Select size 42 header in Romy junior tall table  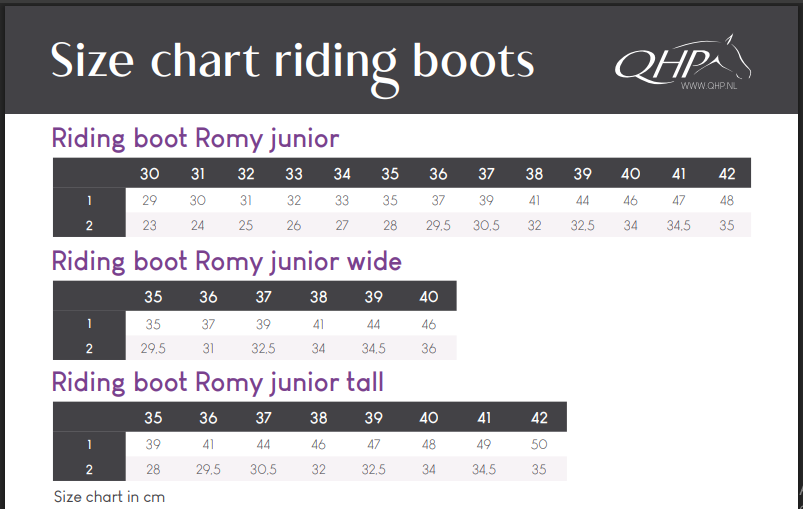click(x=539, y=418)
